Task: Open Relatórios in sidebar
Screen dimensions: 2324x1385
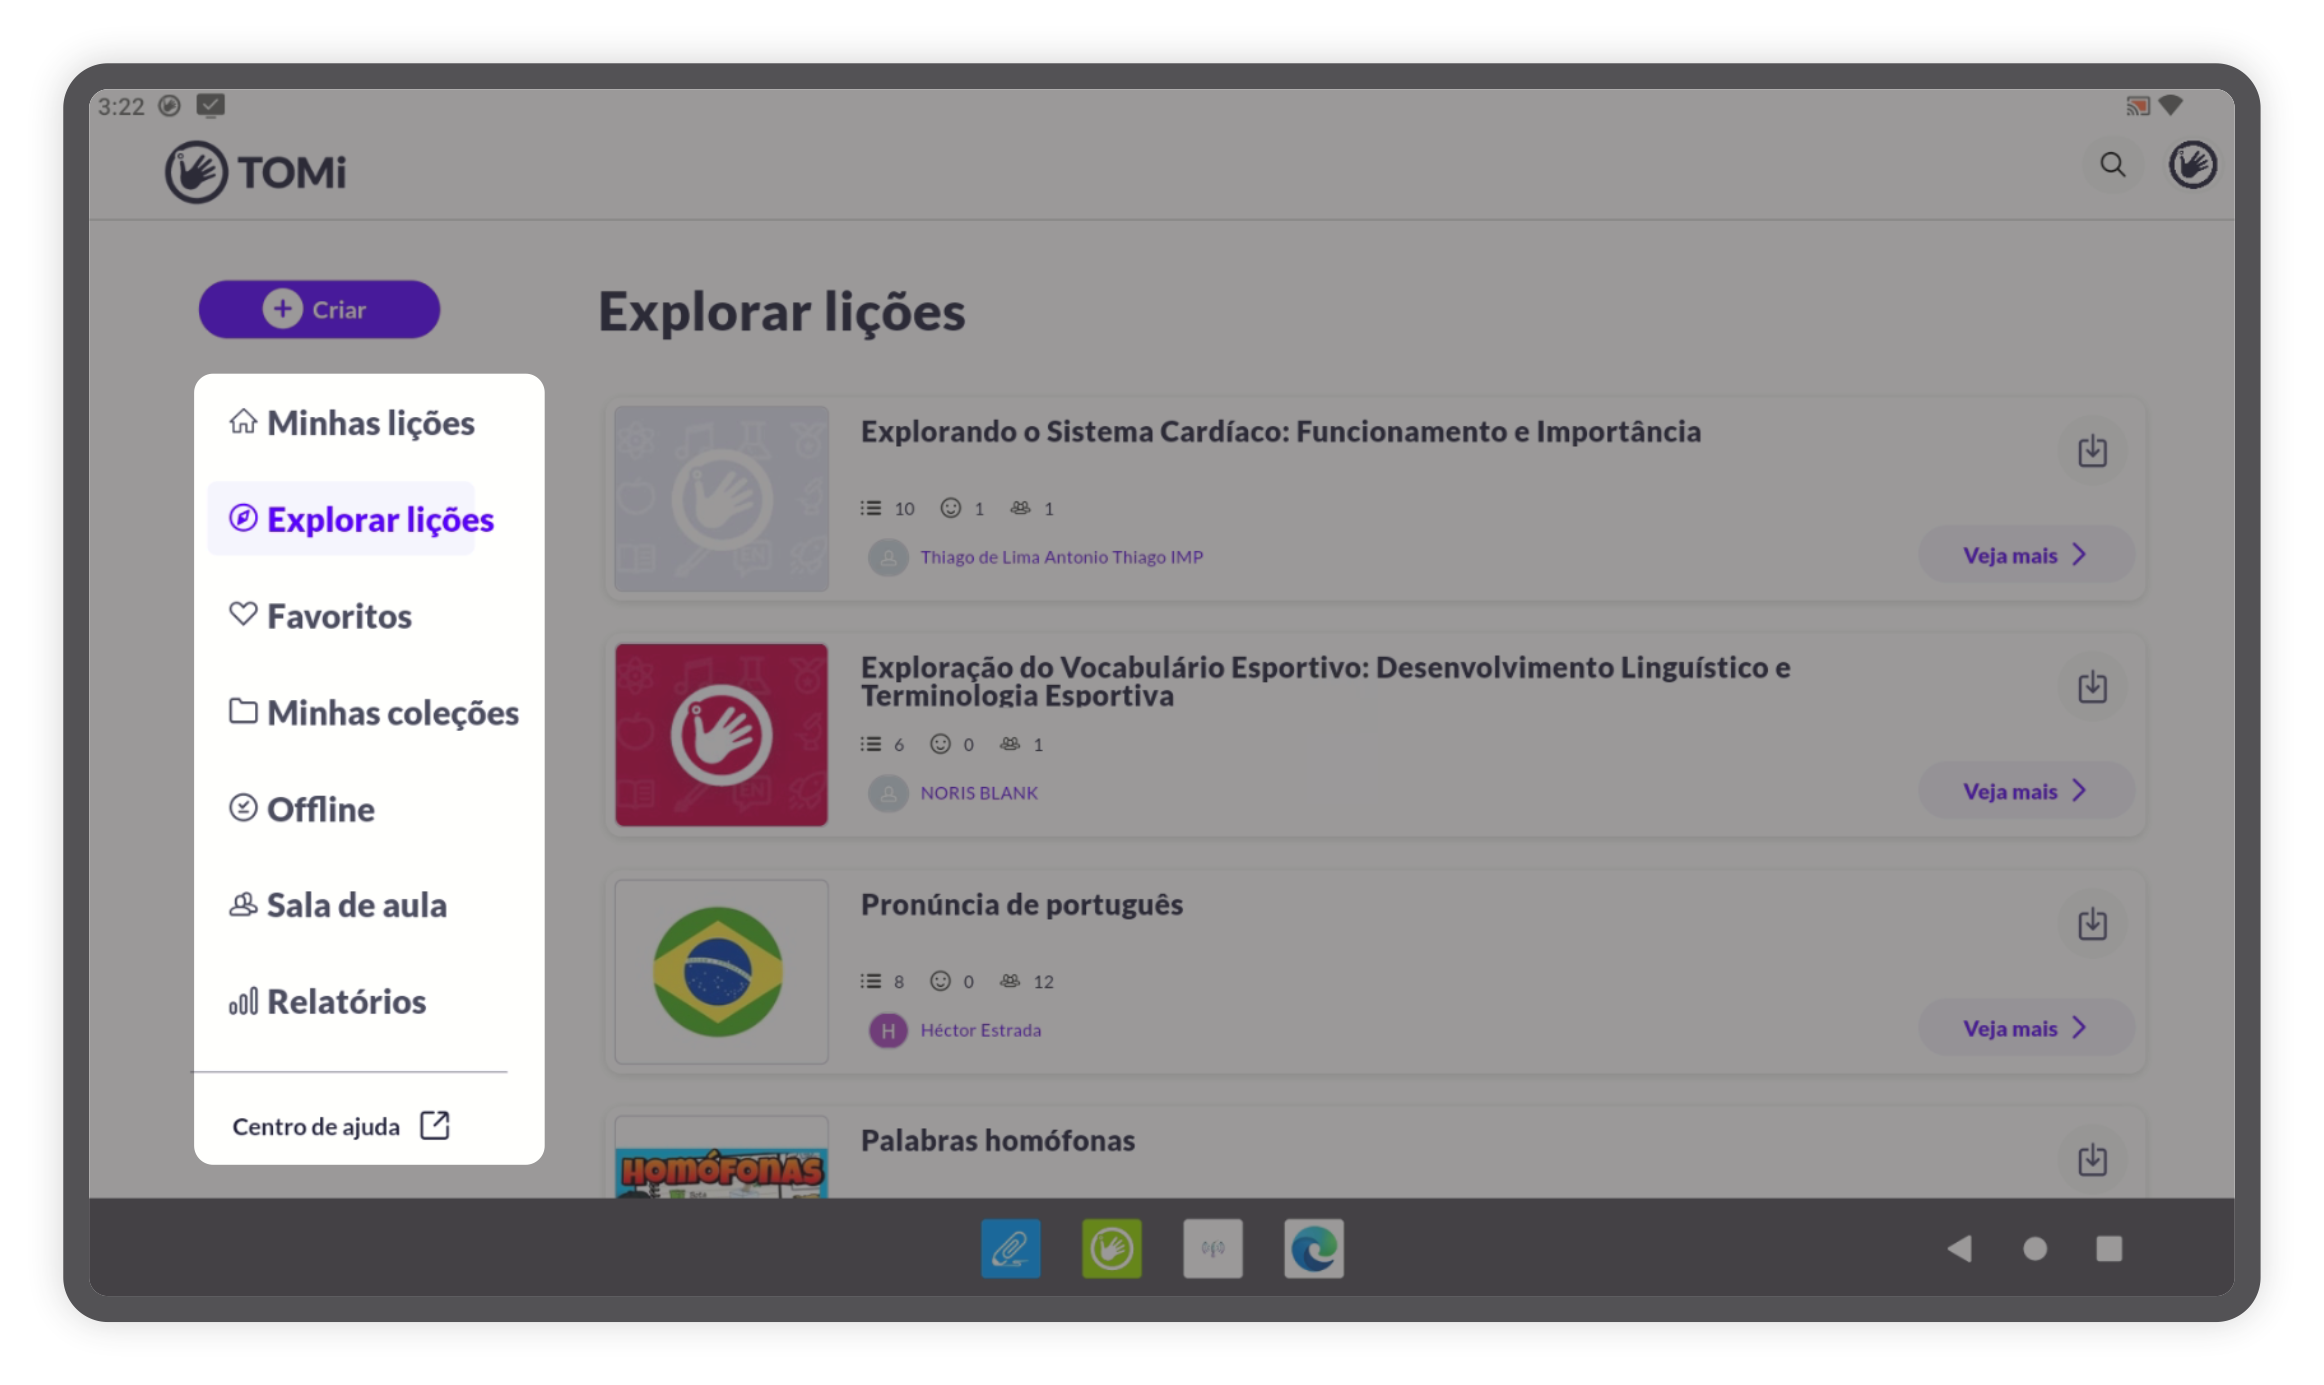Action: tap(328, 1001)
